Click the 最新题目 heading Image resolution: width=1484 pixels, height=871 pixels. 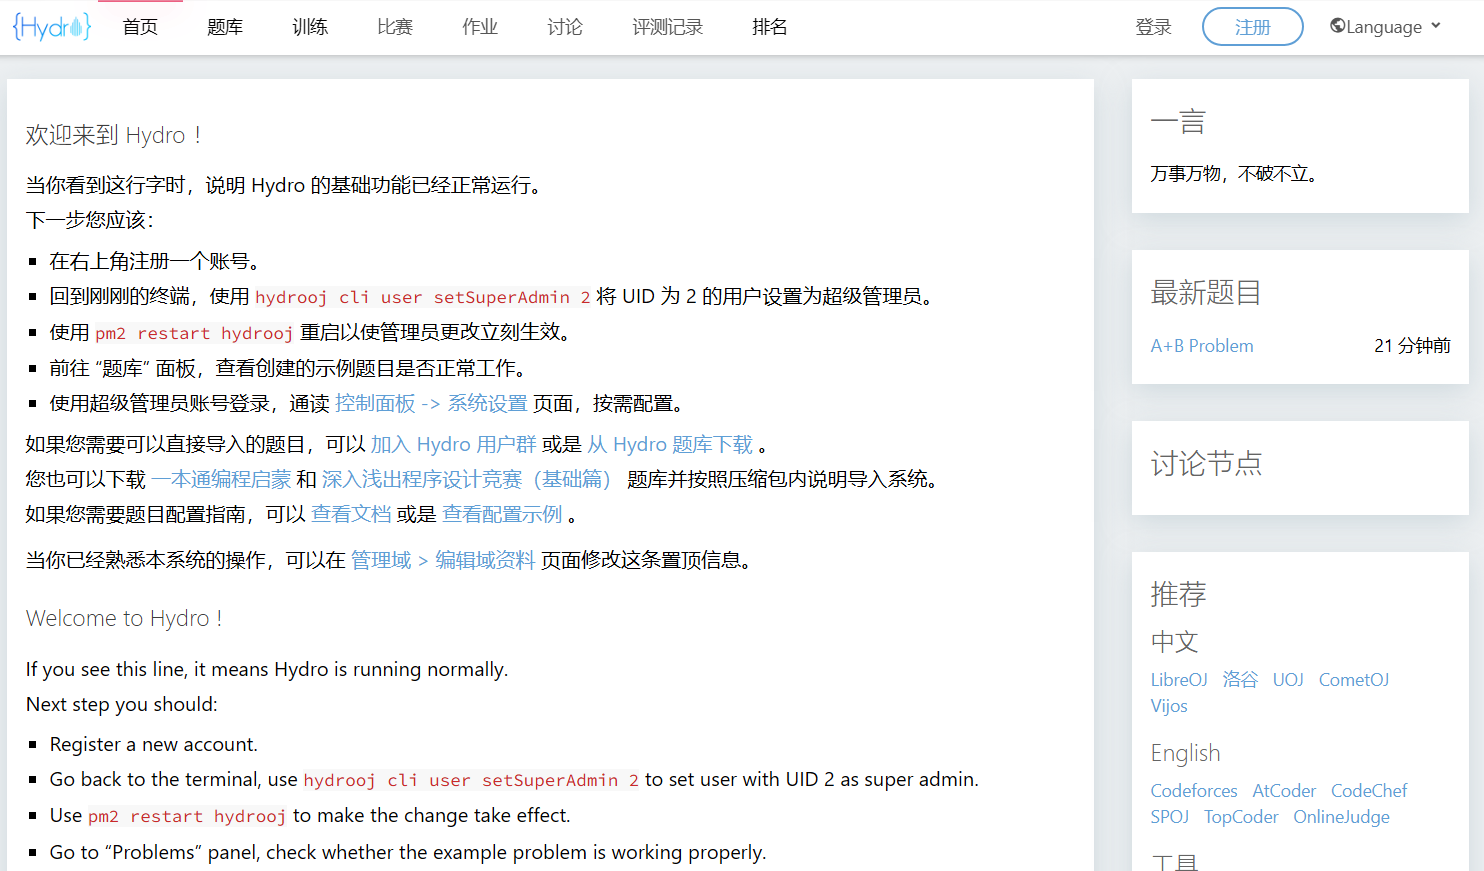(1206, 293)
